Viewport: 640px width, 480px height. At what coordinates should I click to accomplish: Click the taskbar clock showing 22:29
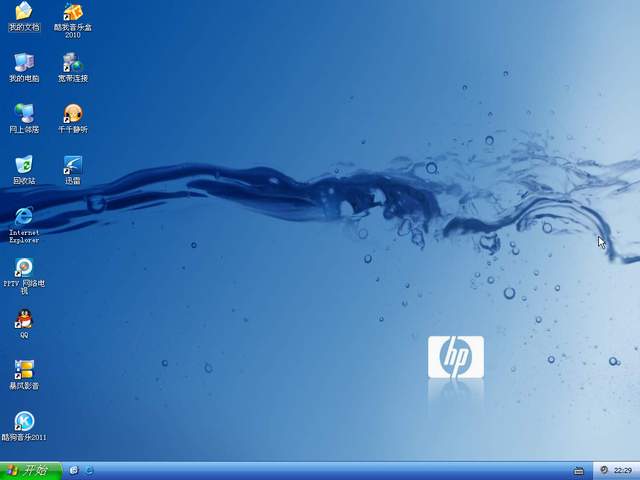coord(623,470)
